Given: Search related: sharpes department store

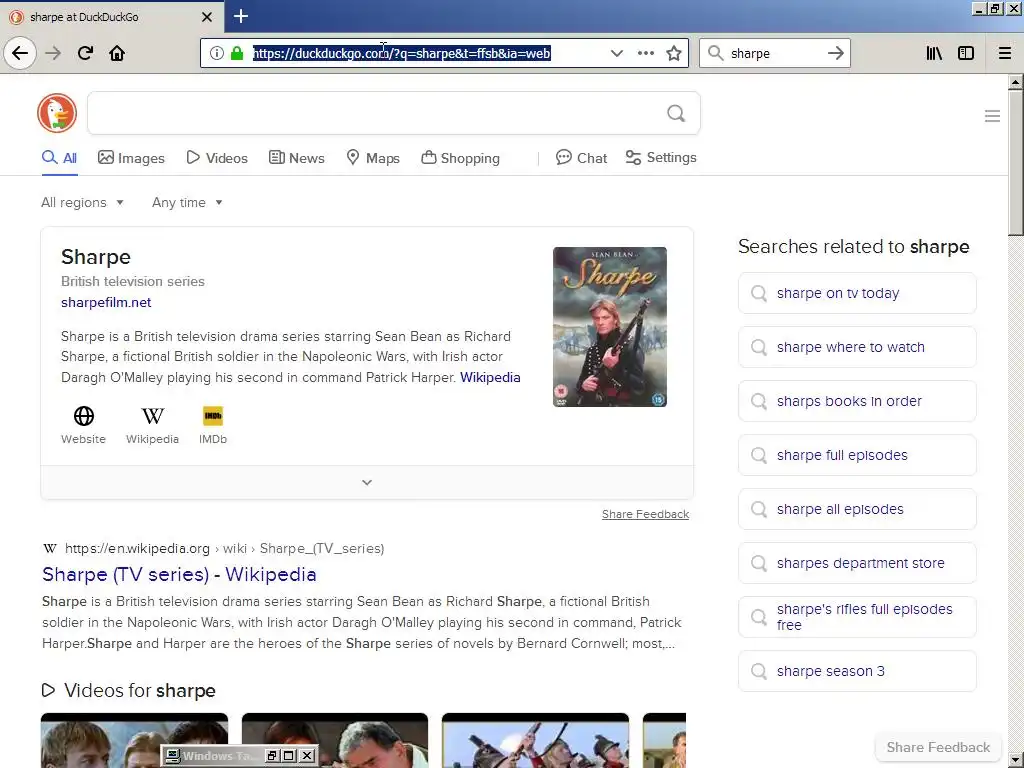Looking at the screenshot, I should (x=857, y=563).
